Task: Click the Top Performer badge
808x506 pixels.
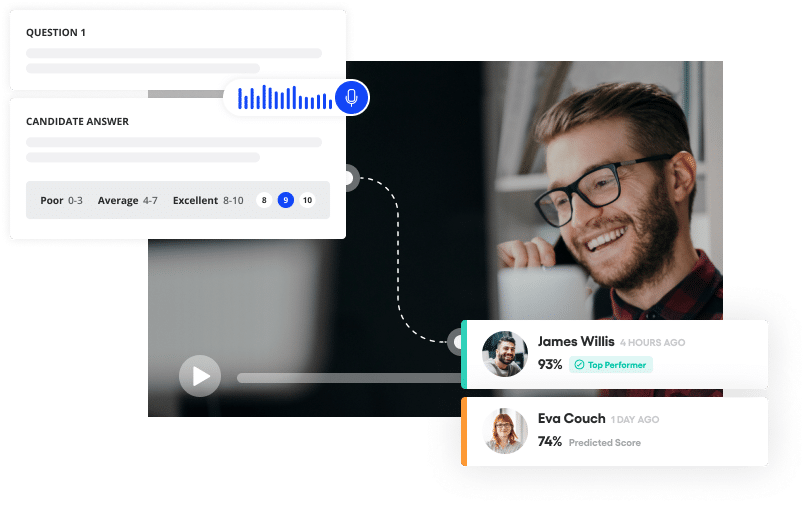Action: coord(611,365)
